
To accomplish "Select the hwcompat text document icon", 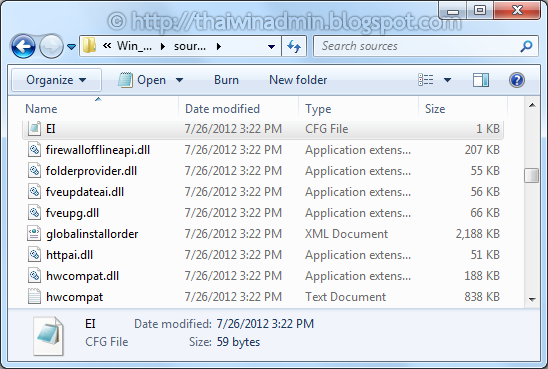I will coord(34,297).
